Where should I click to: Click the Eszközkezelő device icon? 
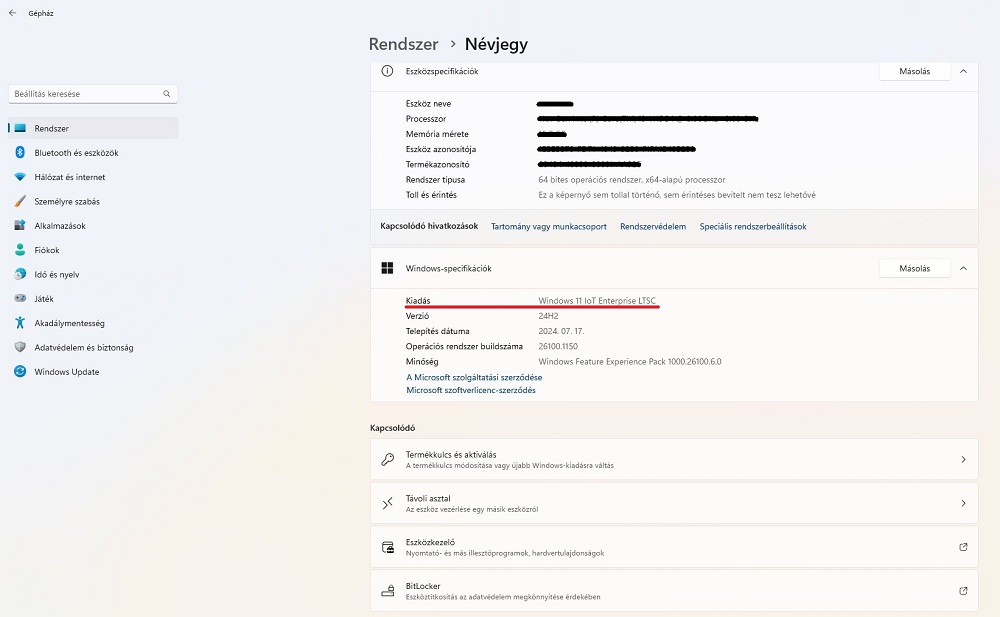coord(388,547)
